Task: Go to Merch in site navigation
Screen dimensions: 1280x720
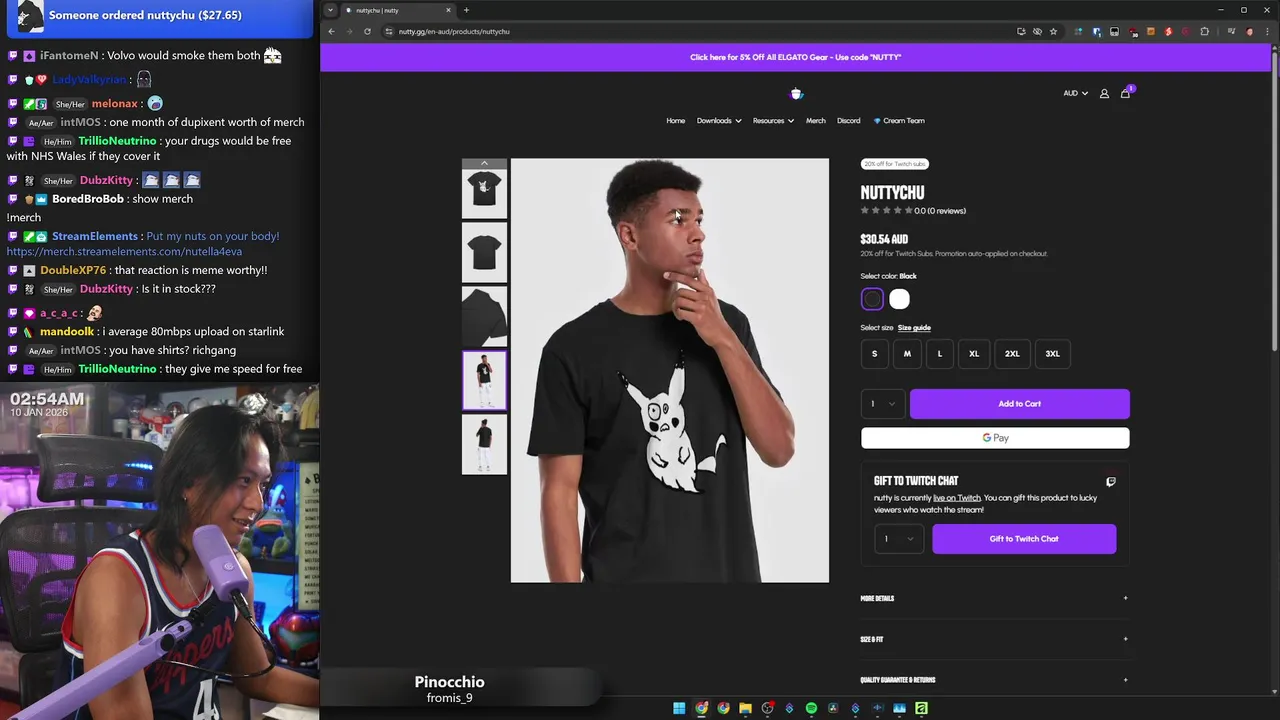Action: coord(816,121)
